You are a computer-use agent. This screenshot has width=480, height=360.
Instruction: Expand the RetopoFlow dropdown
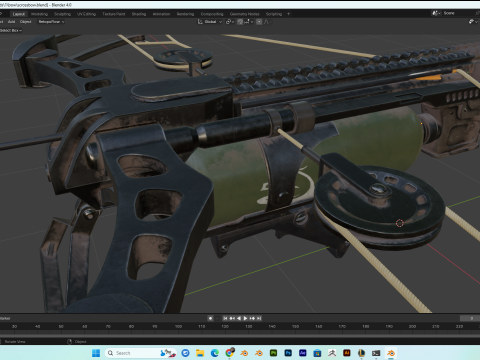51,22
